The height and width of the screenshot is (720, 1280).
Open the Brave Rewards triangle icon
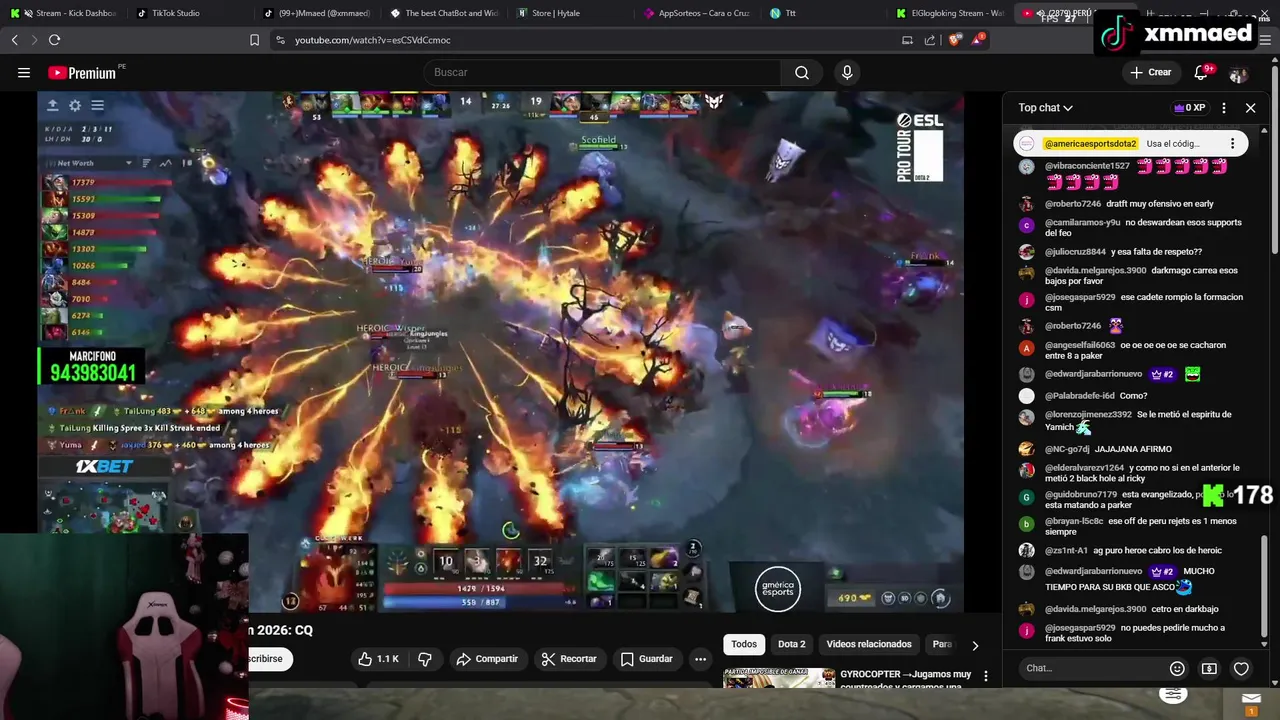pos(978,40)
